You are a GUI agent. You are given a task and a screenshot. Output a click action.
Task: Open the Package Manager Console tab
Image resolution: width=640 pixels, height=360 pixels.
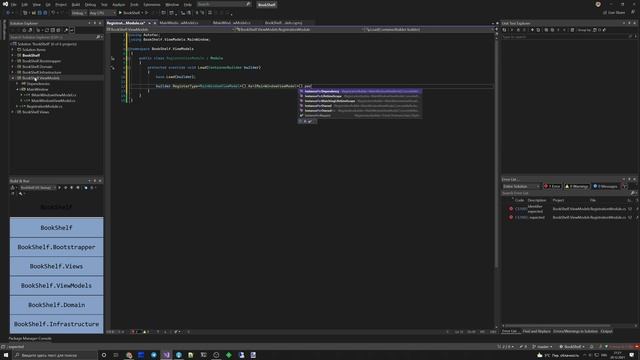[x=30, y=338]
